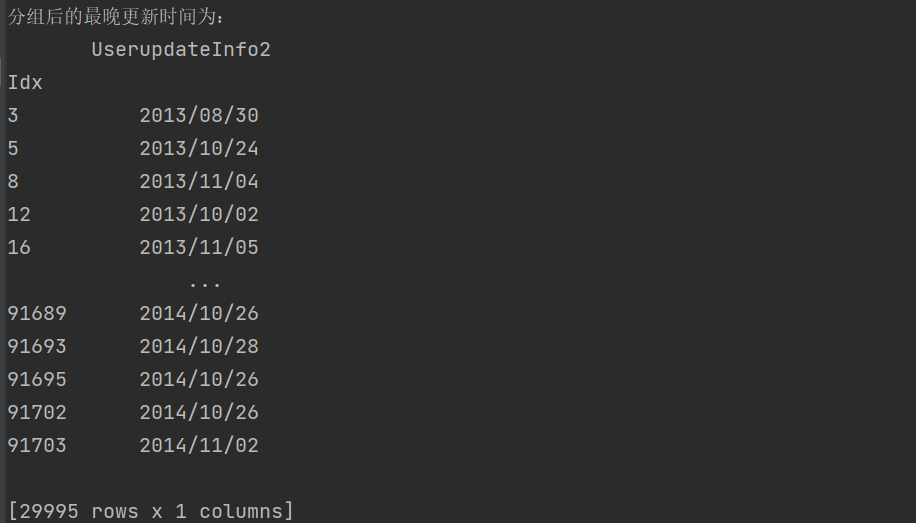Click index value 91695
Viewport: 916px width, 523px height.
[x=37, y=379]
